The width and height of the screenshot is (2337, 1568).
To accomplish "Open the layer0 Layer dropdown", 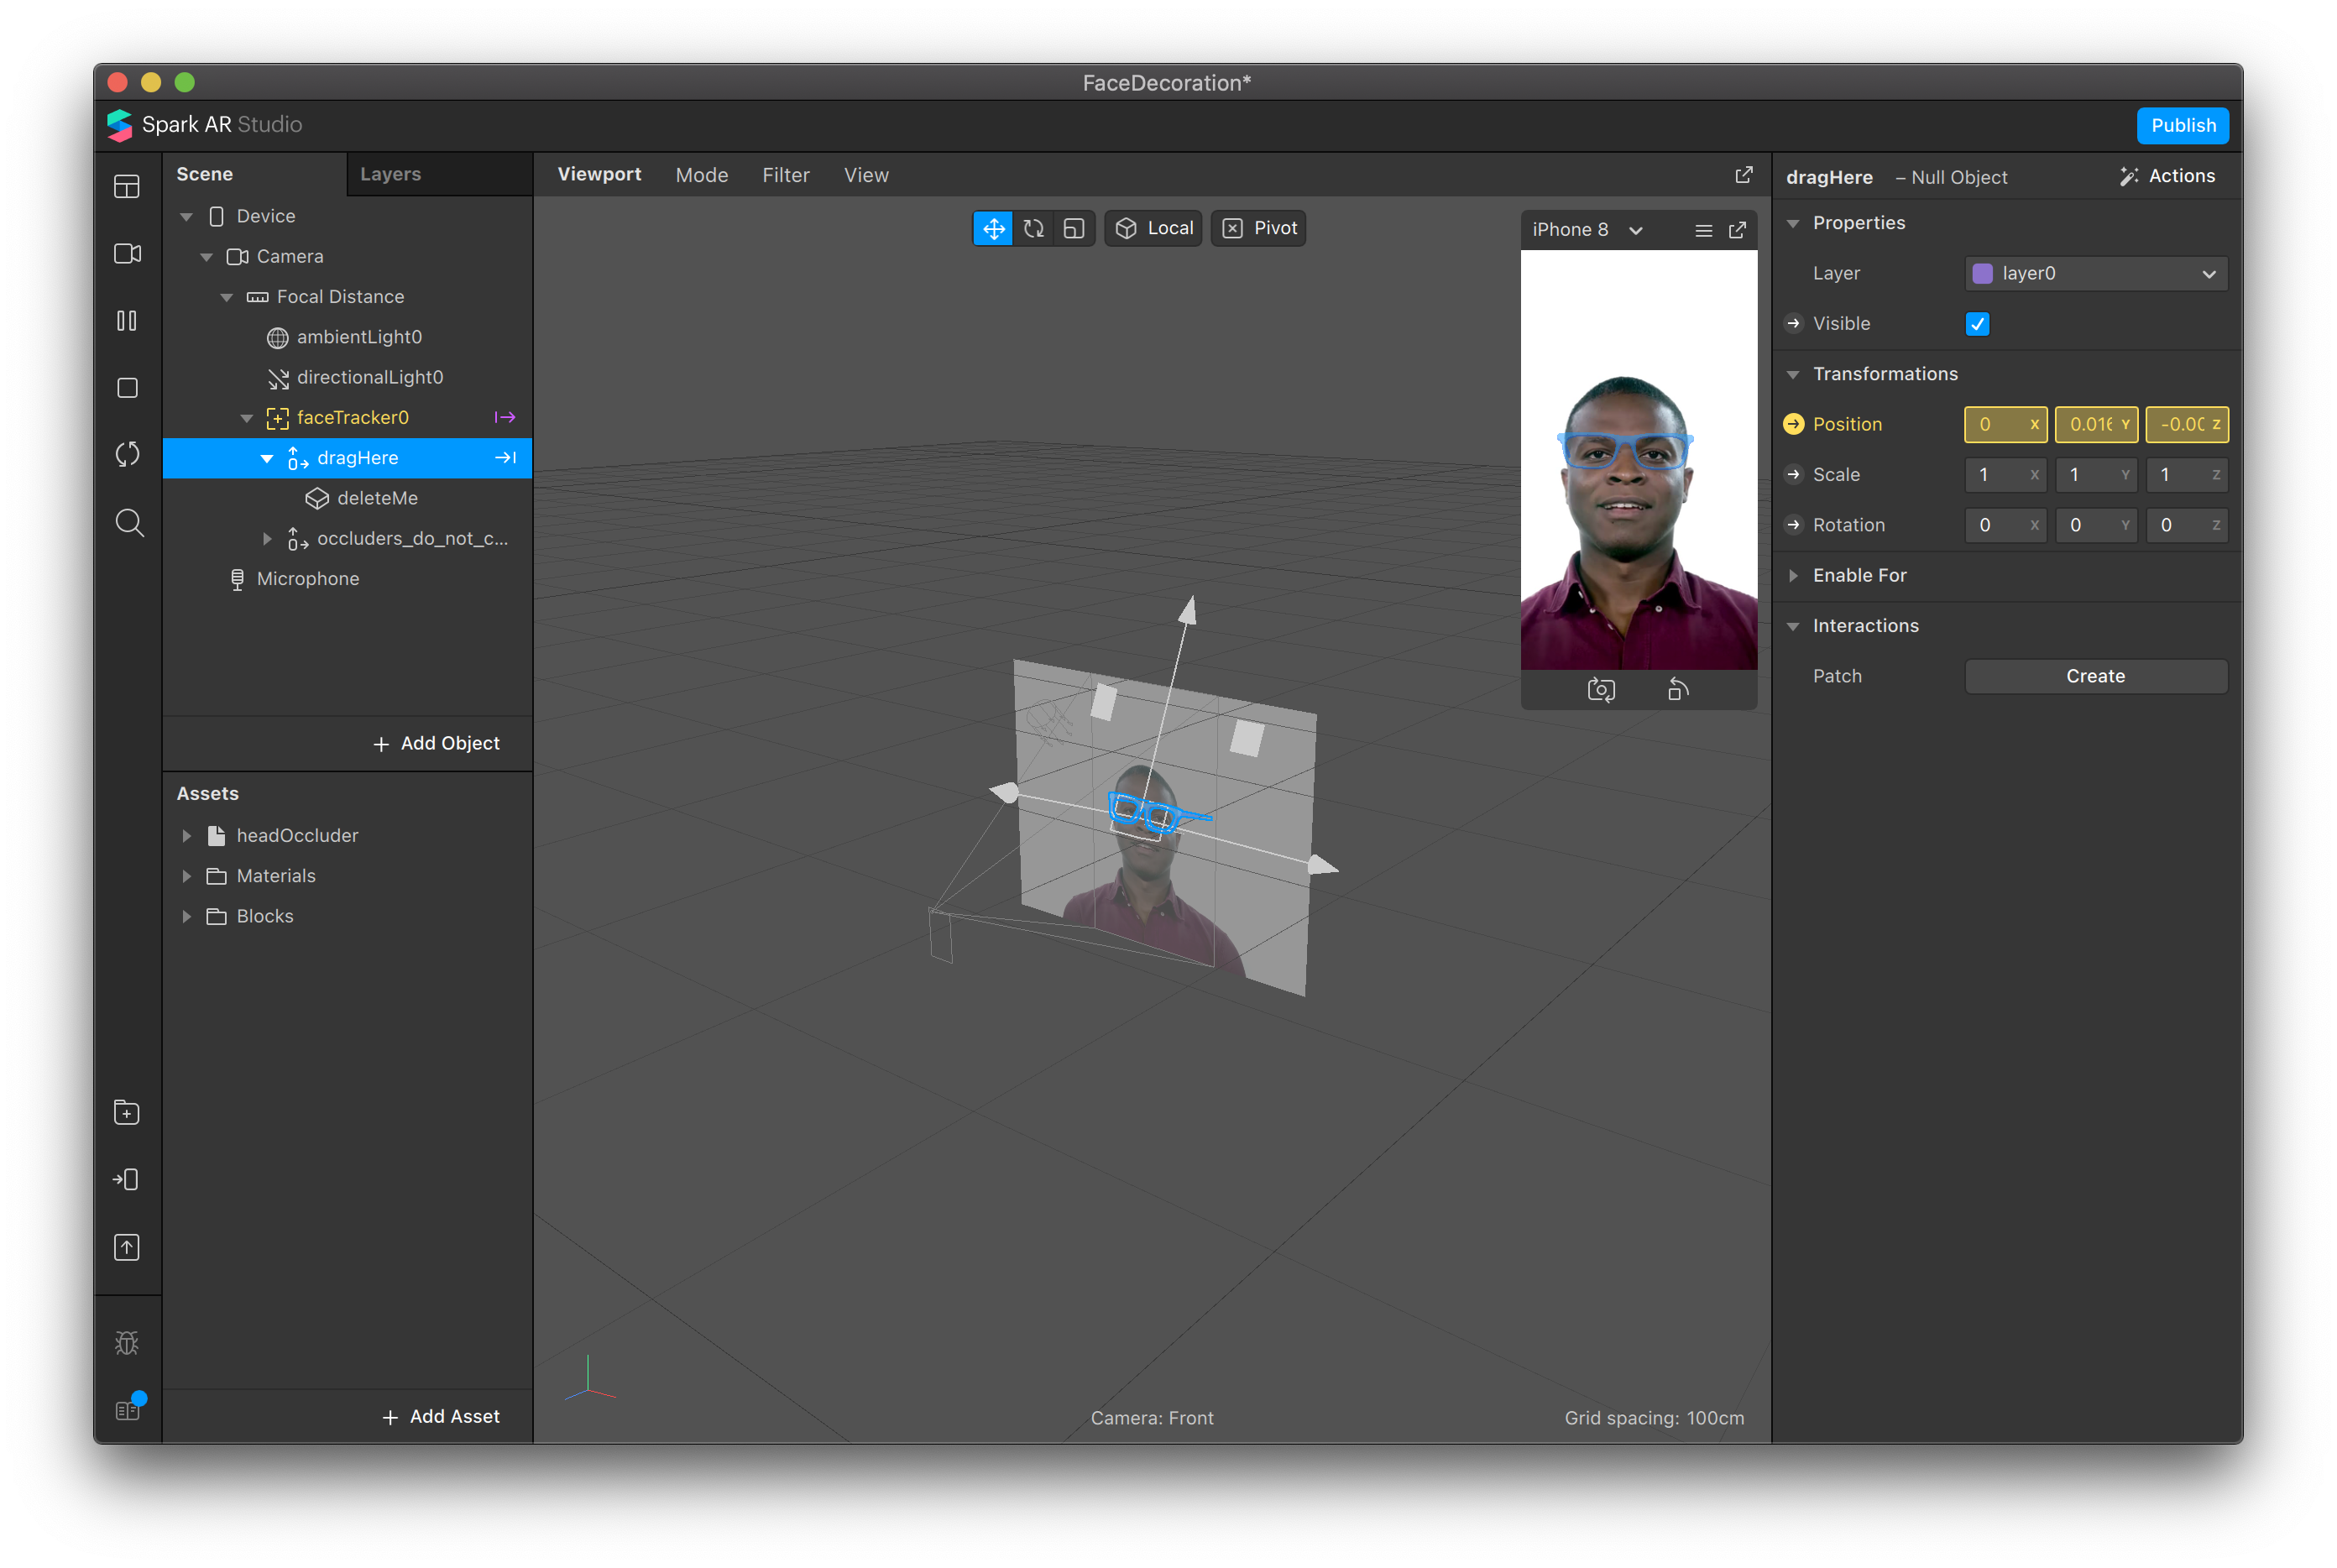I will coord(2095,274).
